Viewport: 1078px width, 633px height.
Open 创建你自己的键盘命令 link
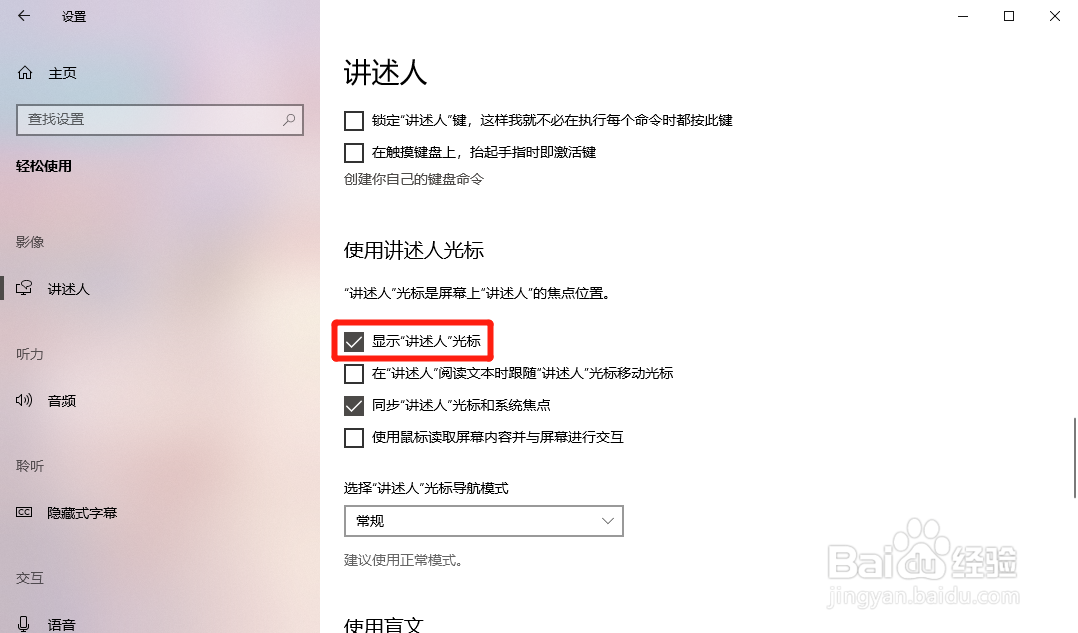(414, 179)
